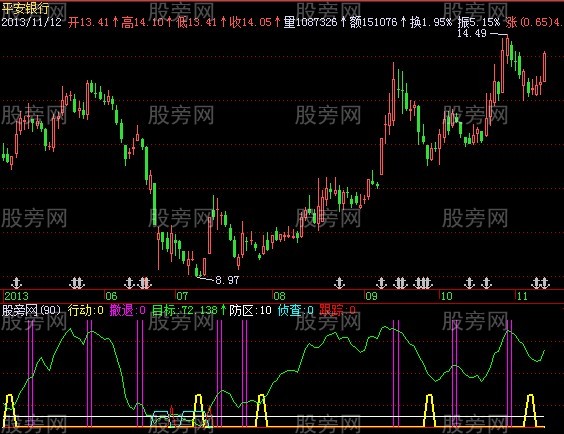Jump to the 10 month label on the timeline
564x434 pixels.
[446, 296]
